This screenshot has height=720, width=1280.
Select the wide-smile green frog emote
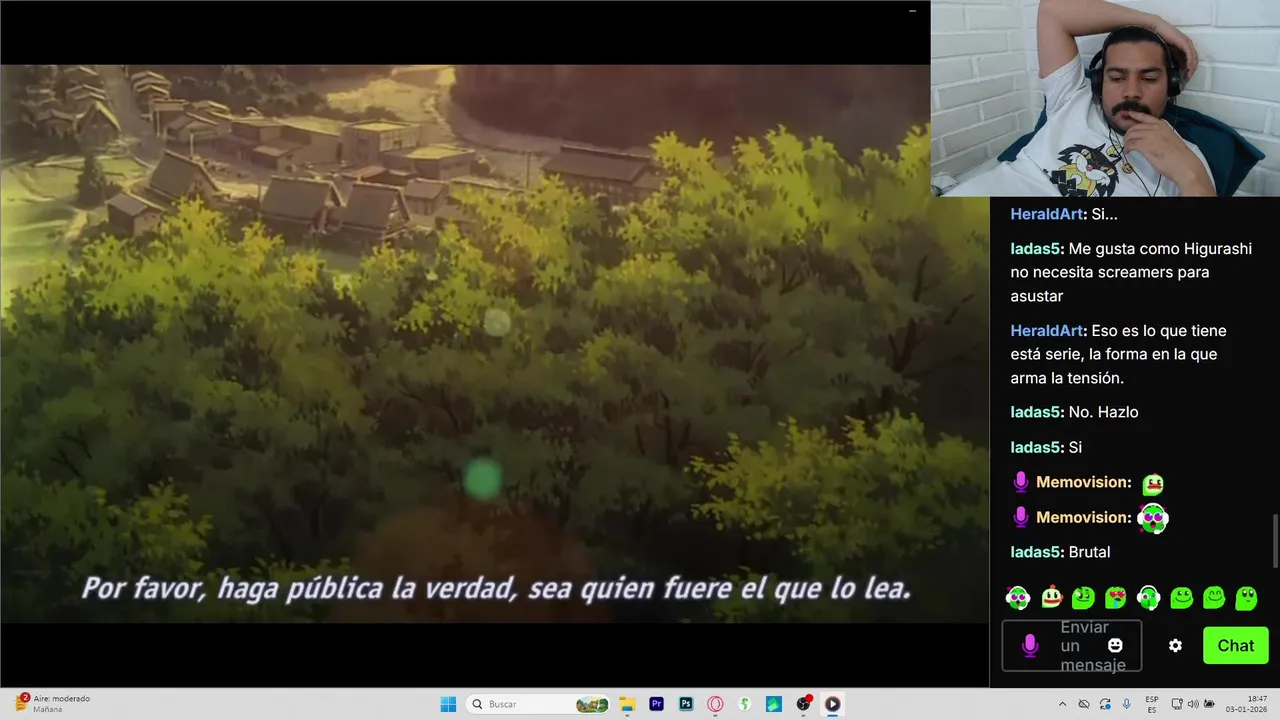click(1182, 598)
